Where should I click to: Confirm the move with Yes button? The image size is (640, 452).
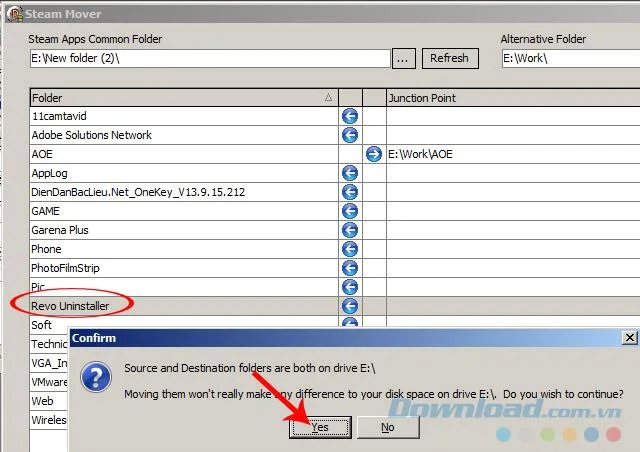point(320,428)
